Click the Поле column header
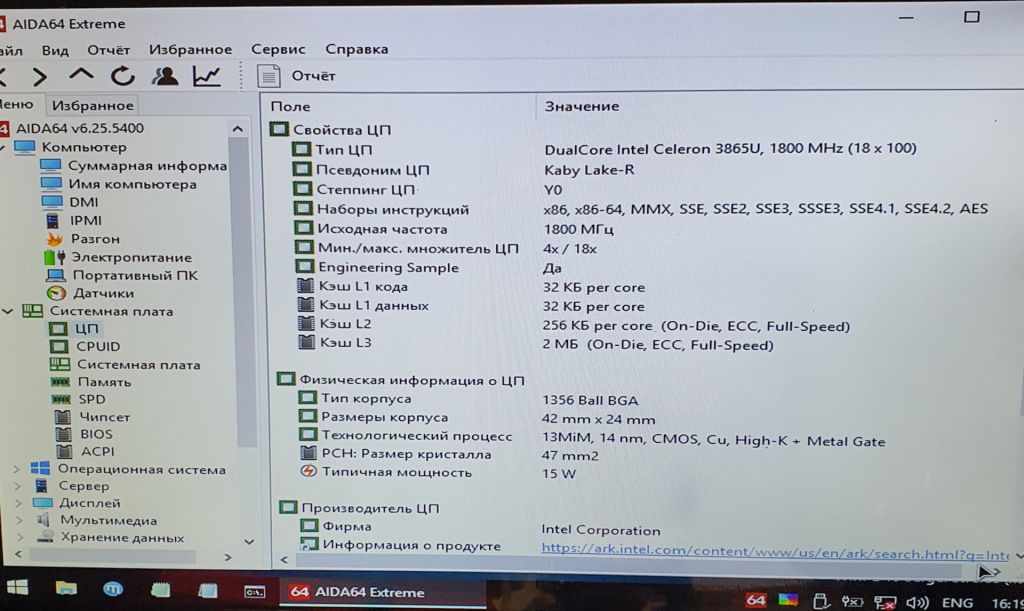 pos(291,106)
